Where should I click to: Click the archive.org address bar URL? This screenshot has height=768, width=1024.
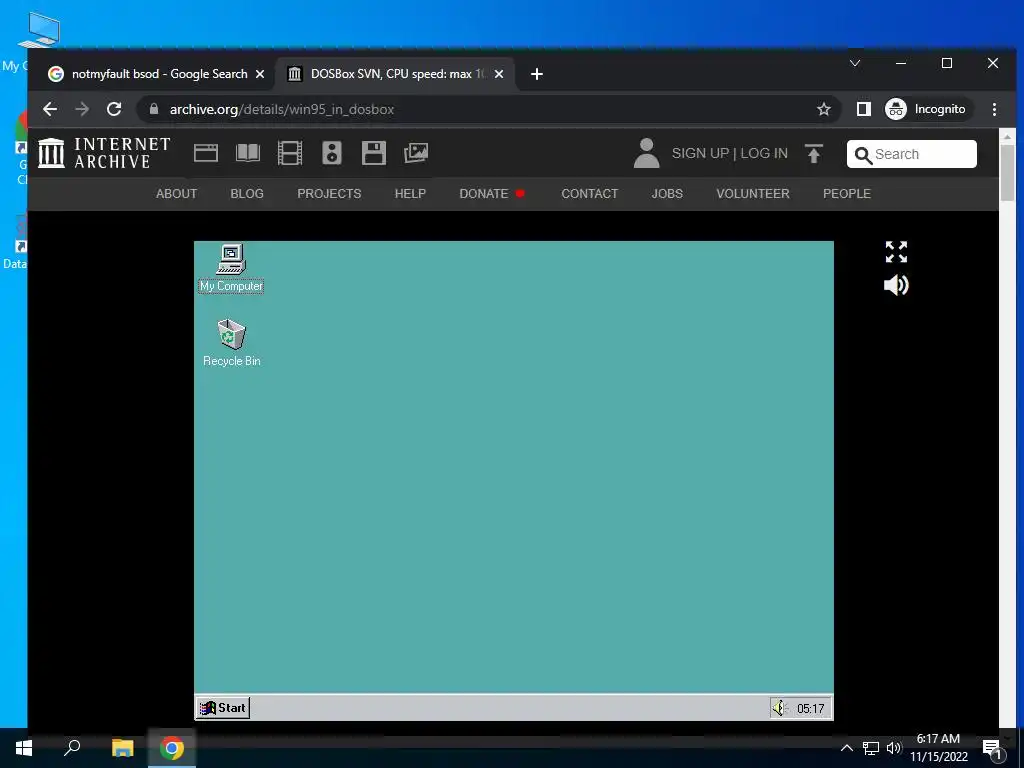pyautogui.click(x=282, y=110)
